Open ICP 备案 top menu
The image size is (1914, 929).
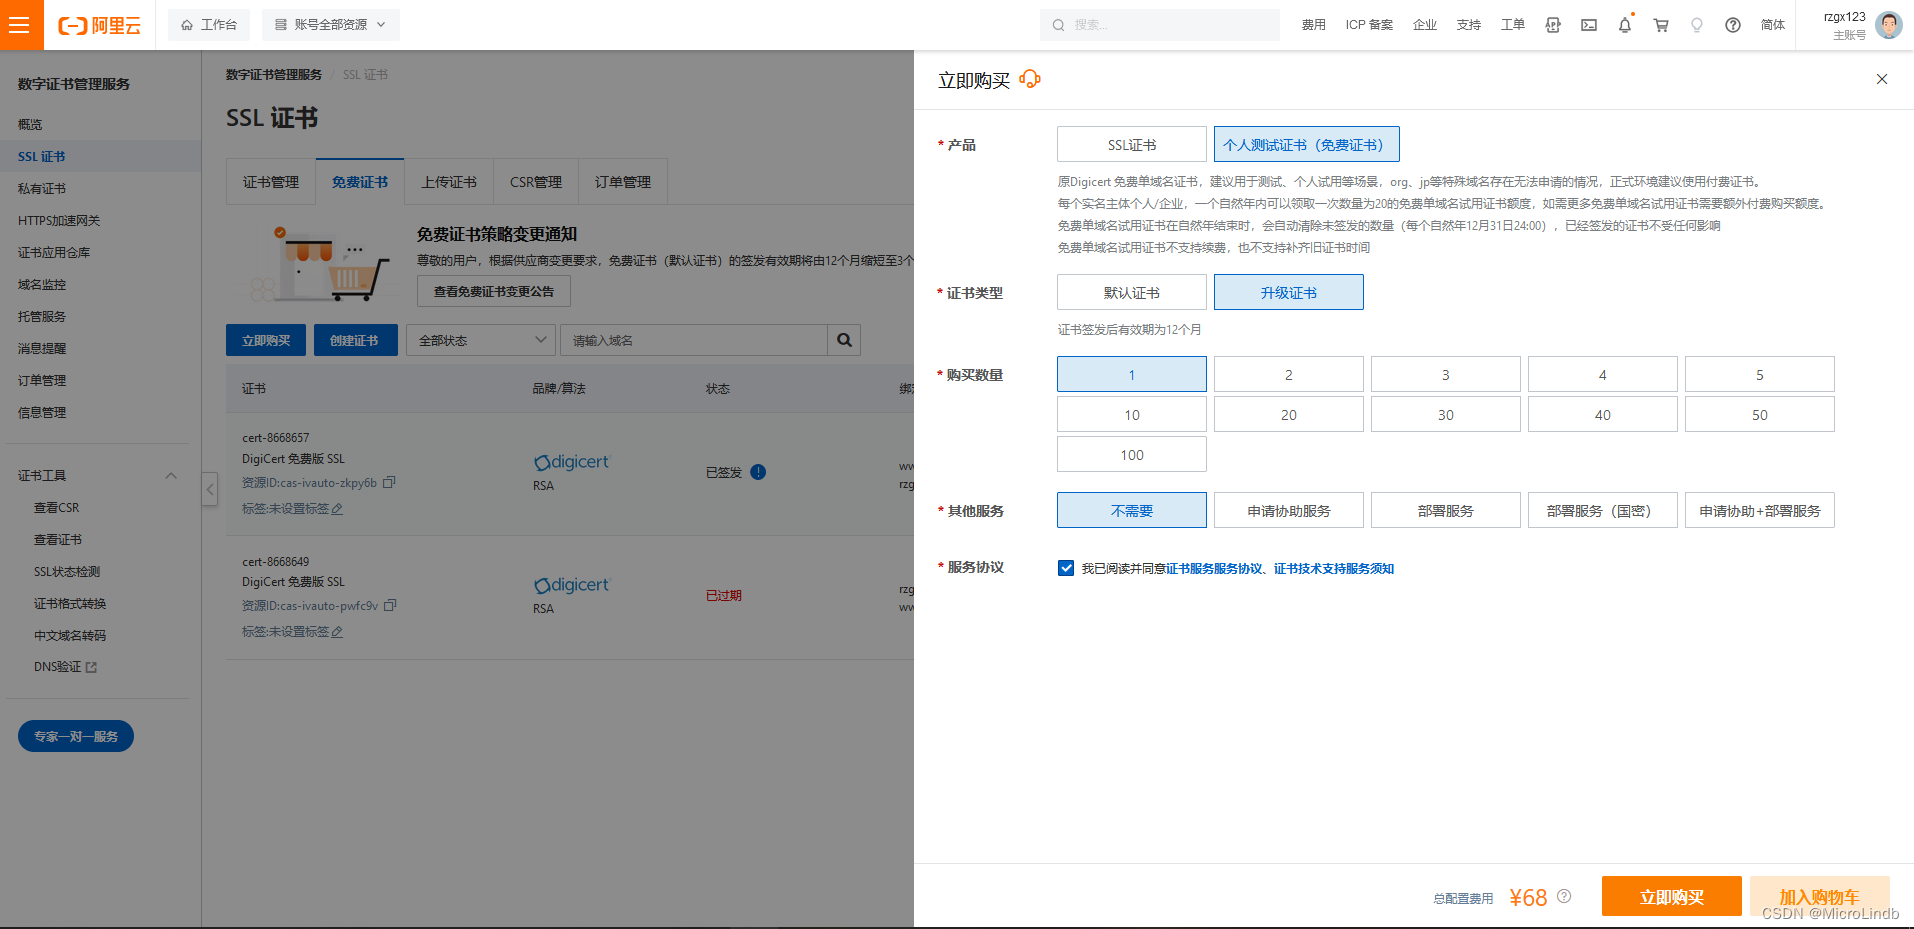(1369, 25)
